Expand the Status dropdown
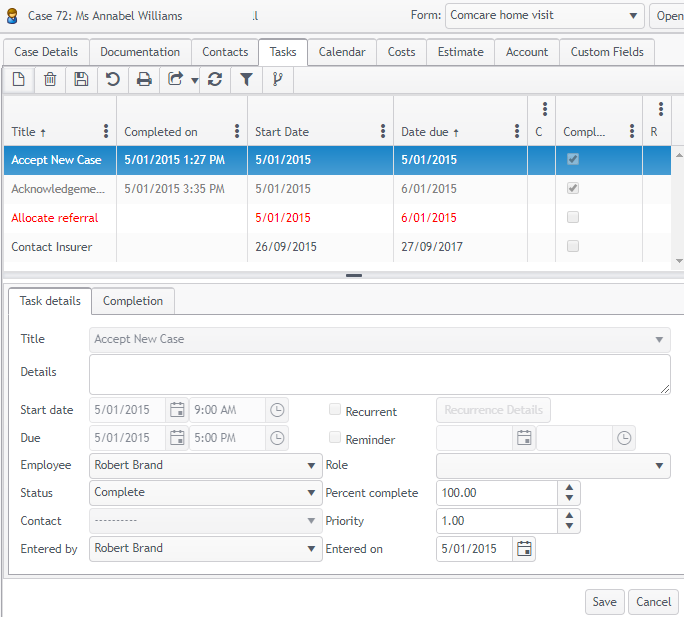 click(x=206, y=493)
